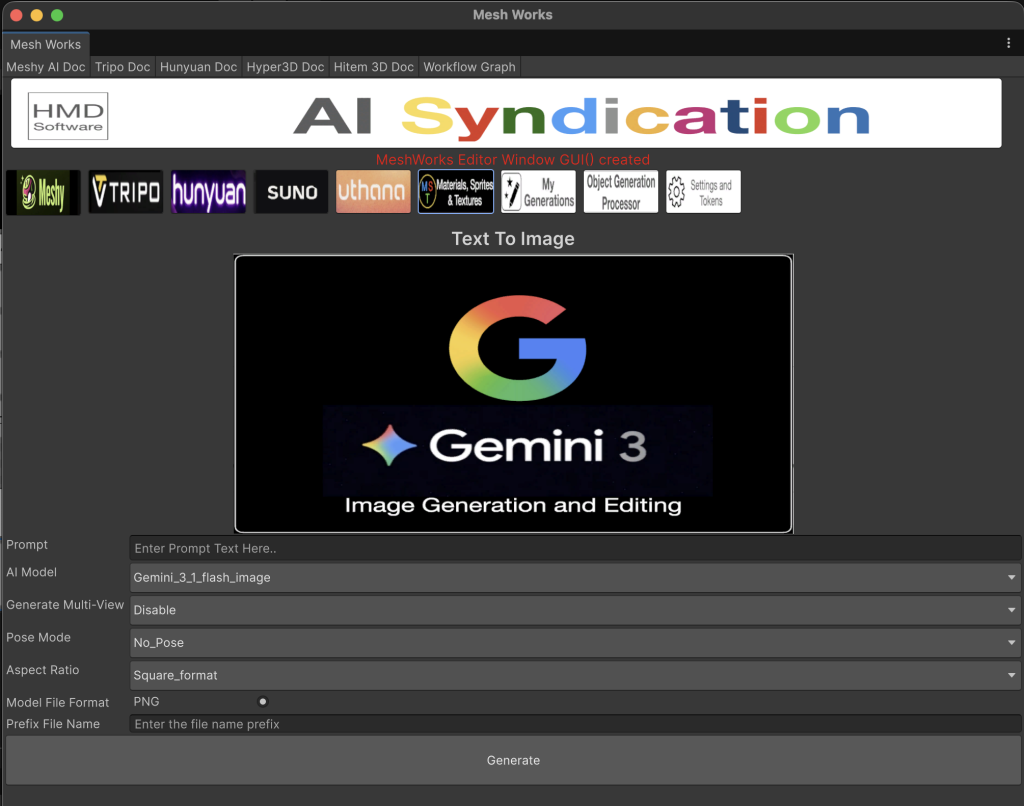Click the Generate button
Image resolution: width=1024 pixels, height=806 pixels.
pos(513,760)
